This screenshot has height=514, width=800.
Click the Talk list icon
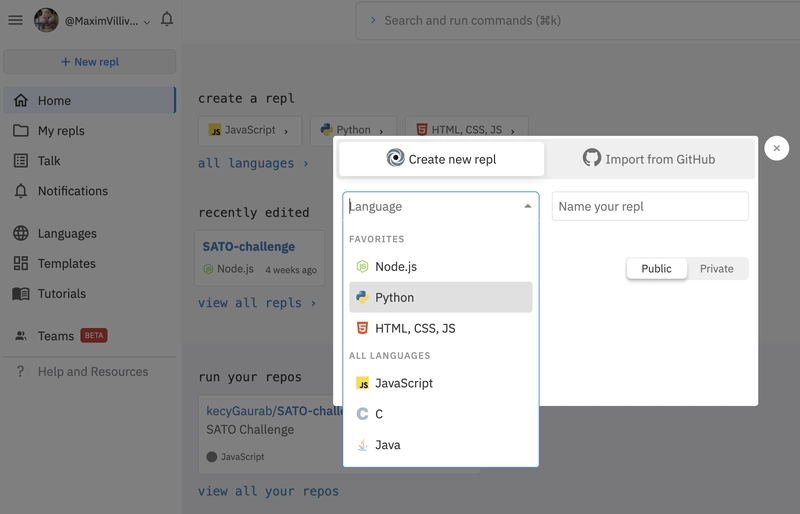tap(20, 161)
